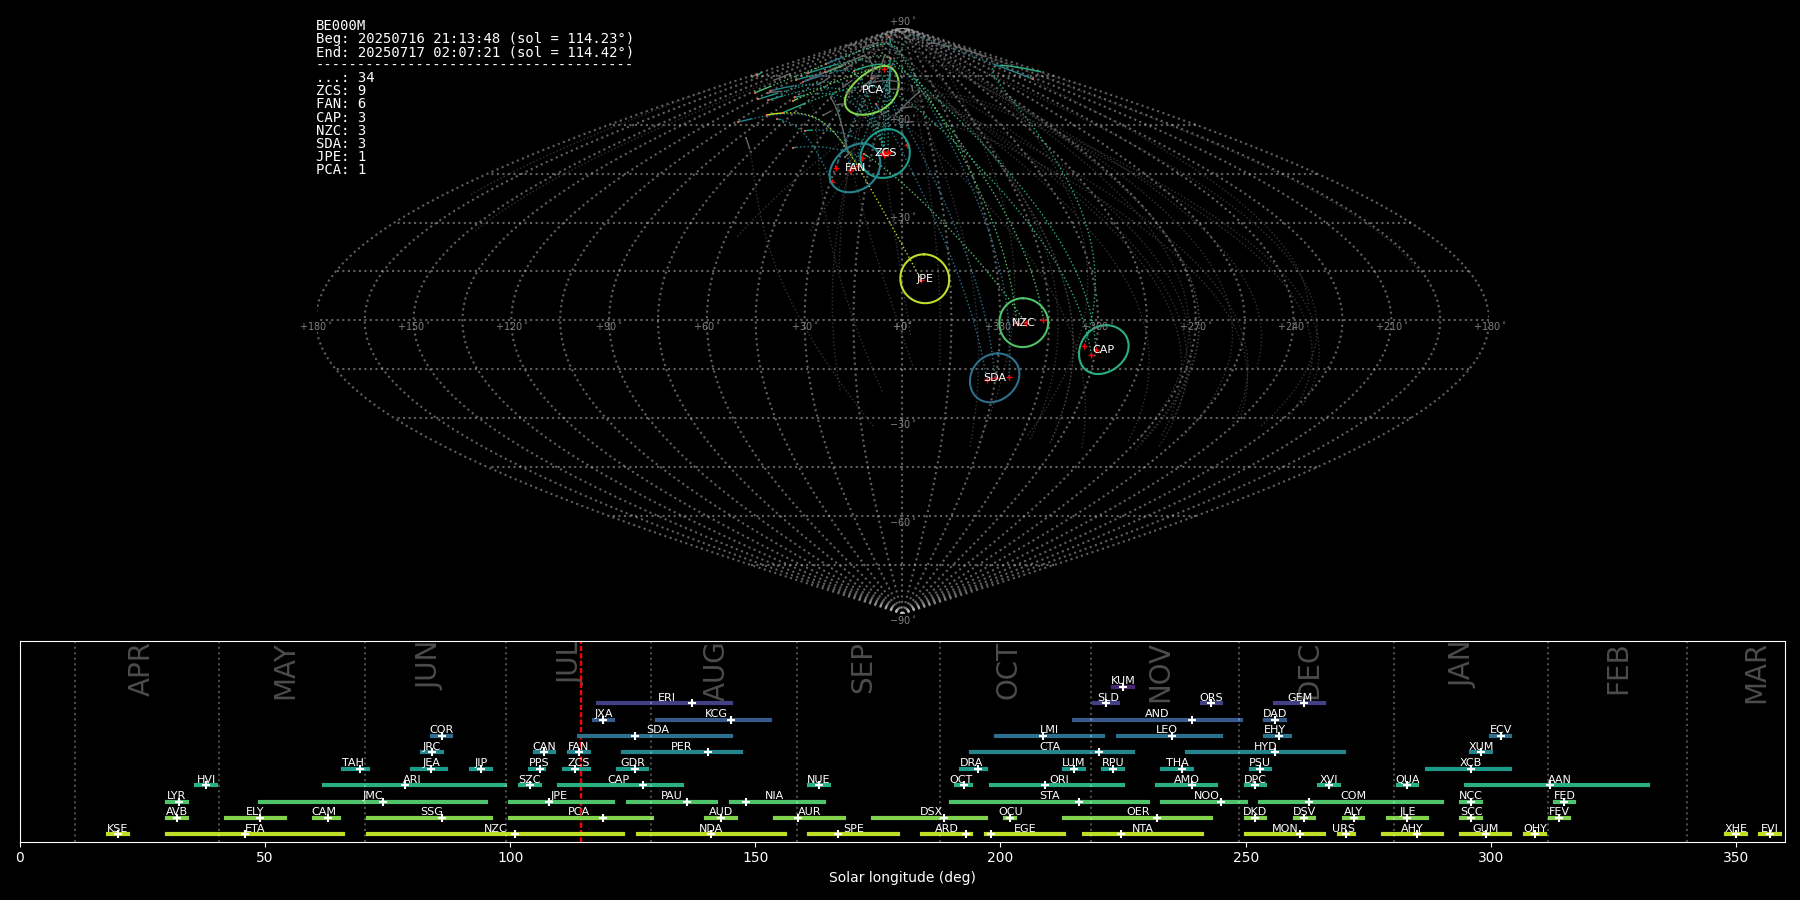Click the red dashed current-date line in timeline

point(581,741)
